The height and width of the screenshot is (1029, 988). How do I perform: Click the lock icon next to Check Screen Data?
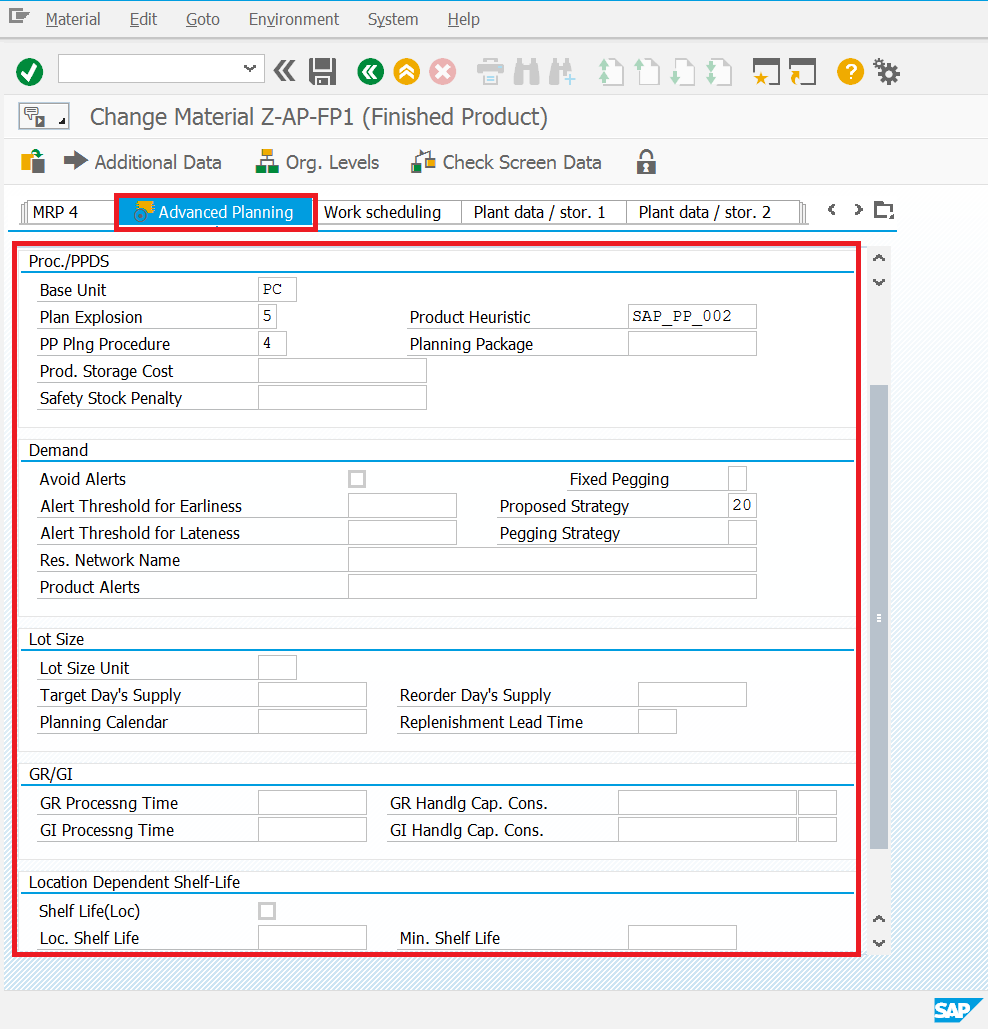tap(645, 161)
